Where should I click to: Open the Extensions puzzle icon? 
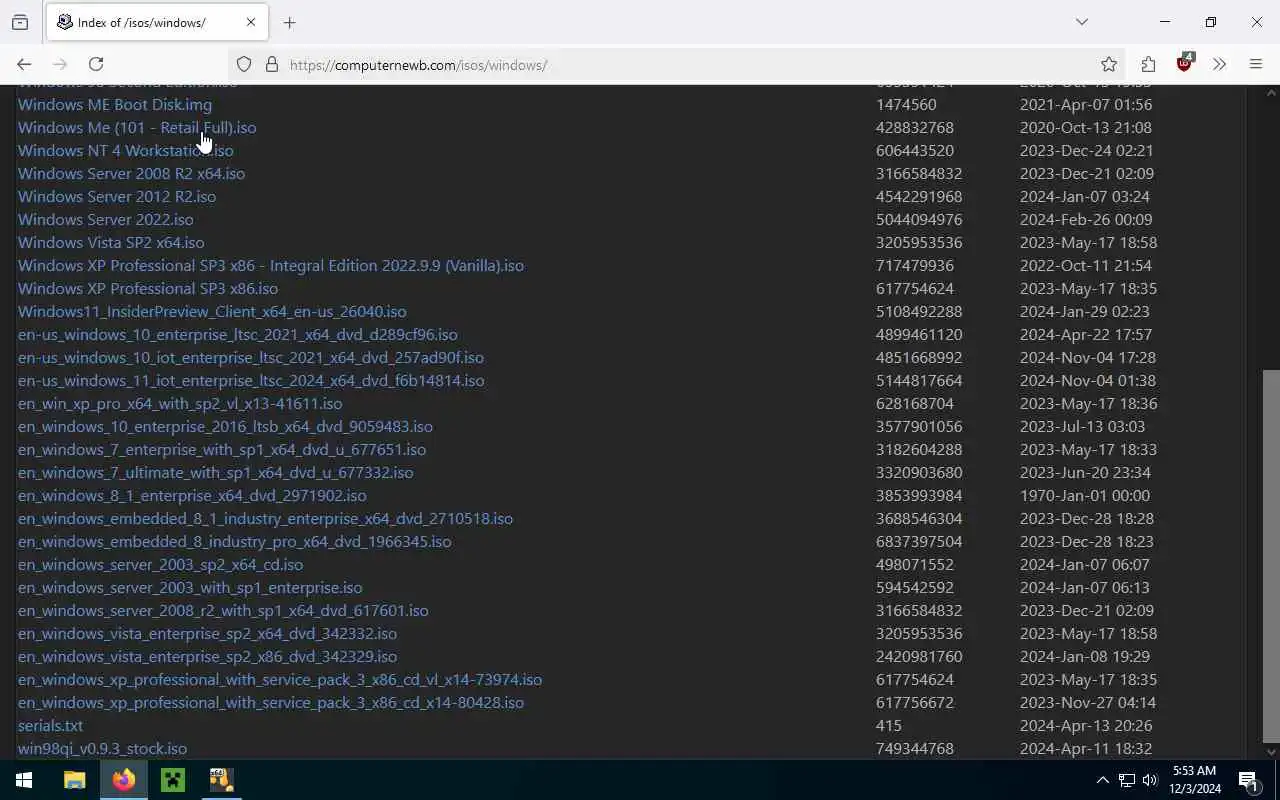[x=1148, y=64]
